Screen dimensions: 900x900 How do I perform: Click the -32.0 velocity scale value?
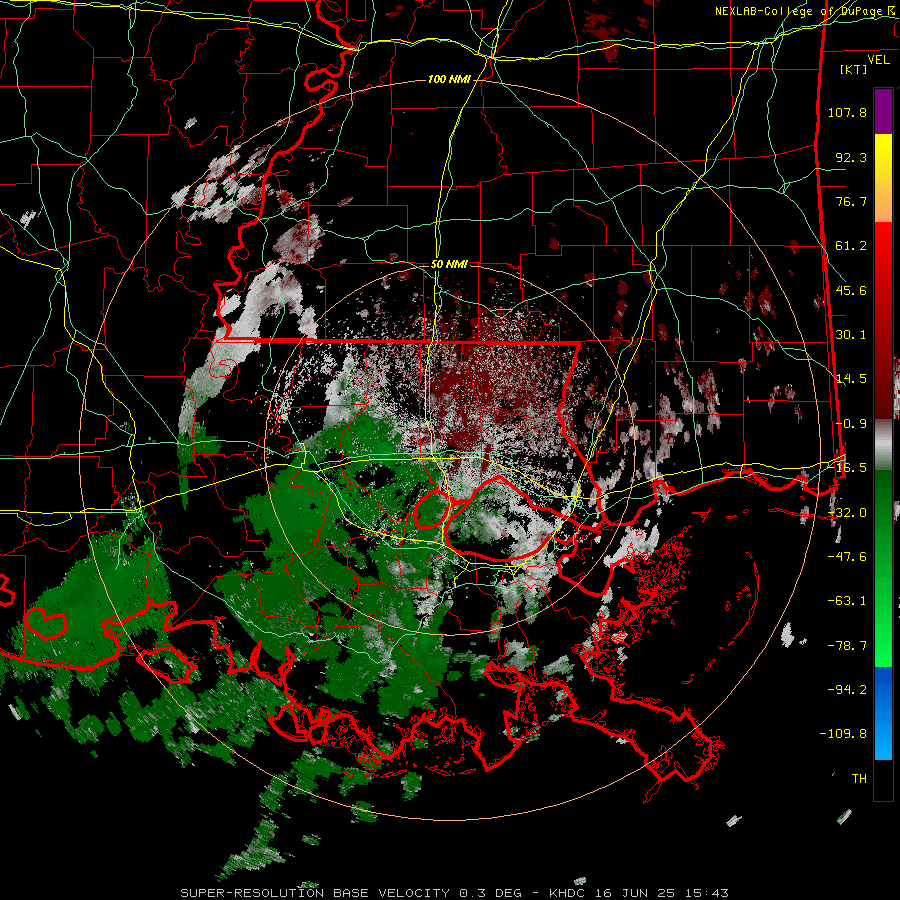point(847,513)
